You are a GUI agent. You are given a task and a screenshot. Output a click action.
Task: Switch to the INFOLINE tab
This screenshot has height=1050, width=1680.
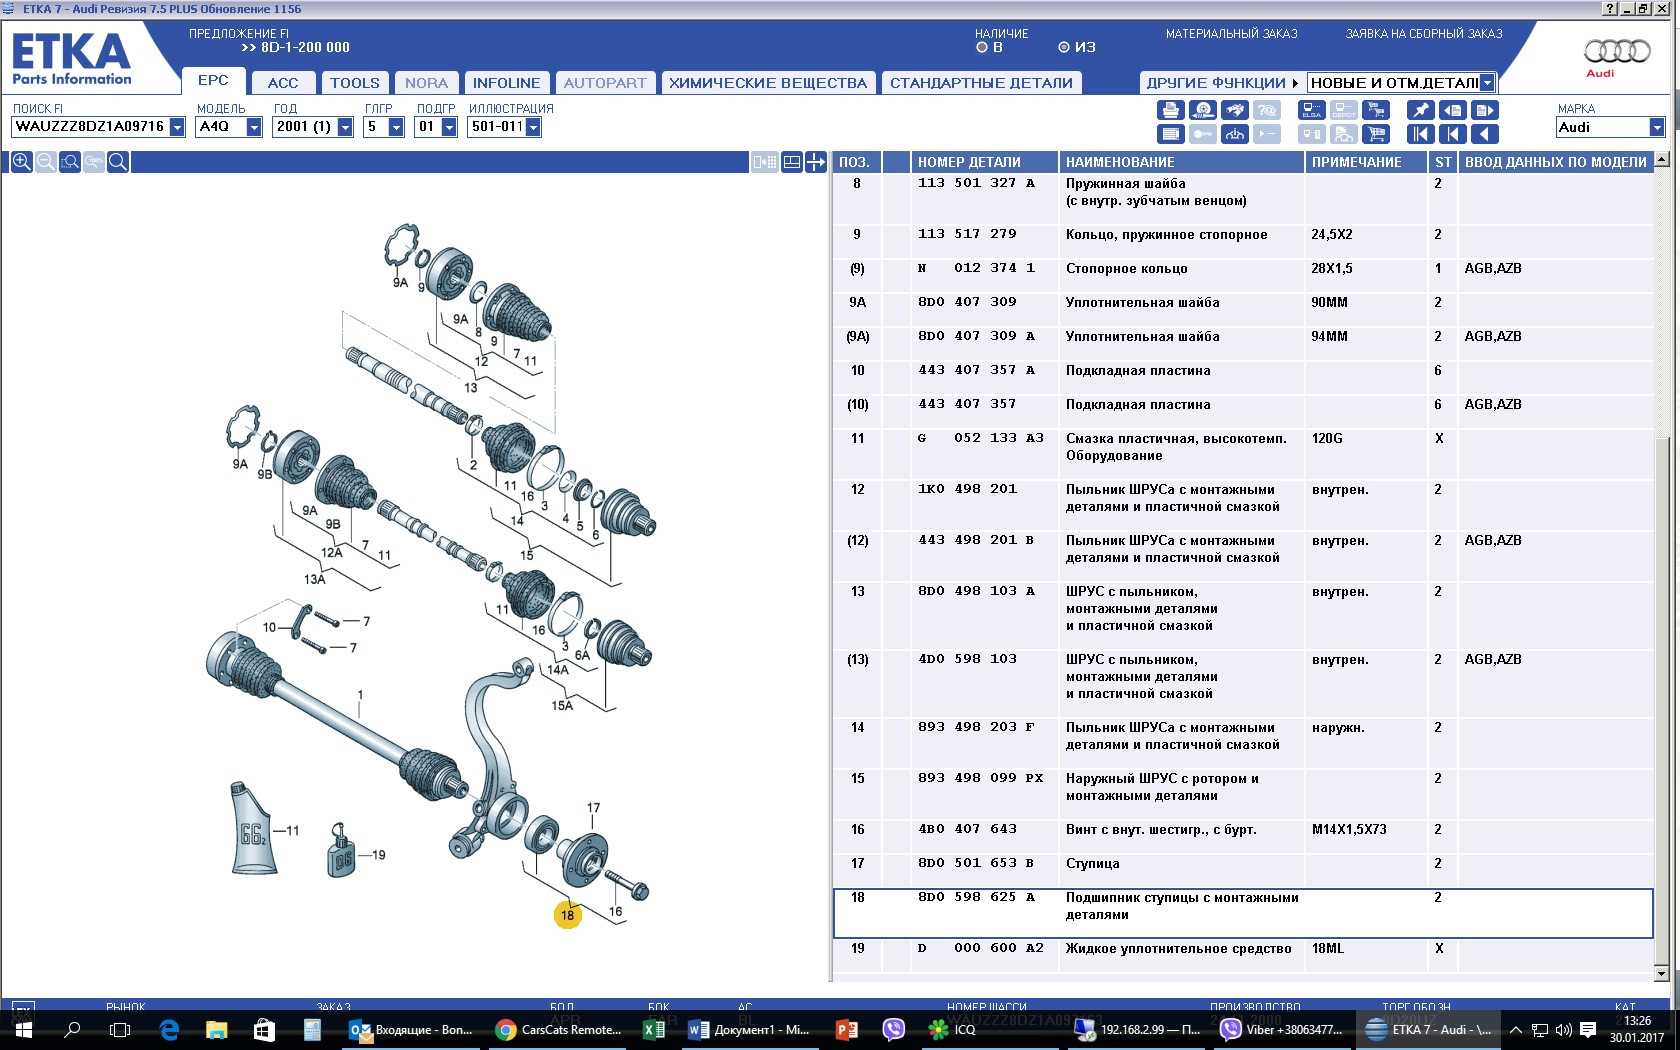506,83
